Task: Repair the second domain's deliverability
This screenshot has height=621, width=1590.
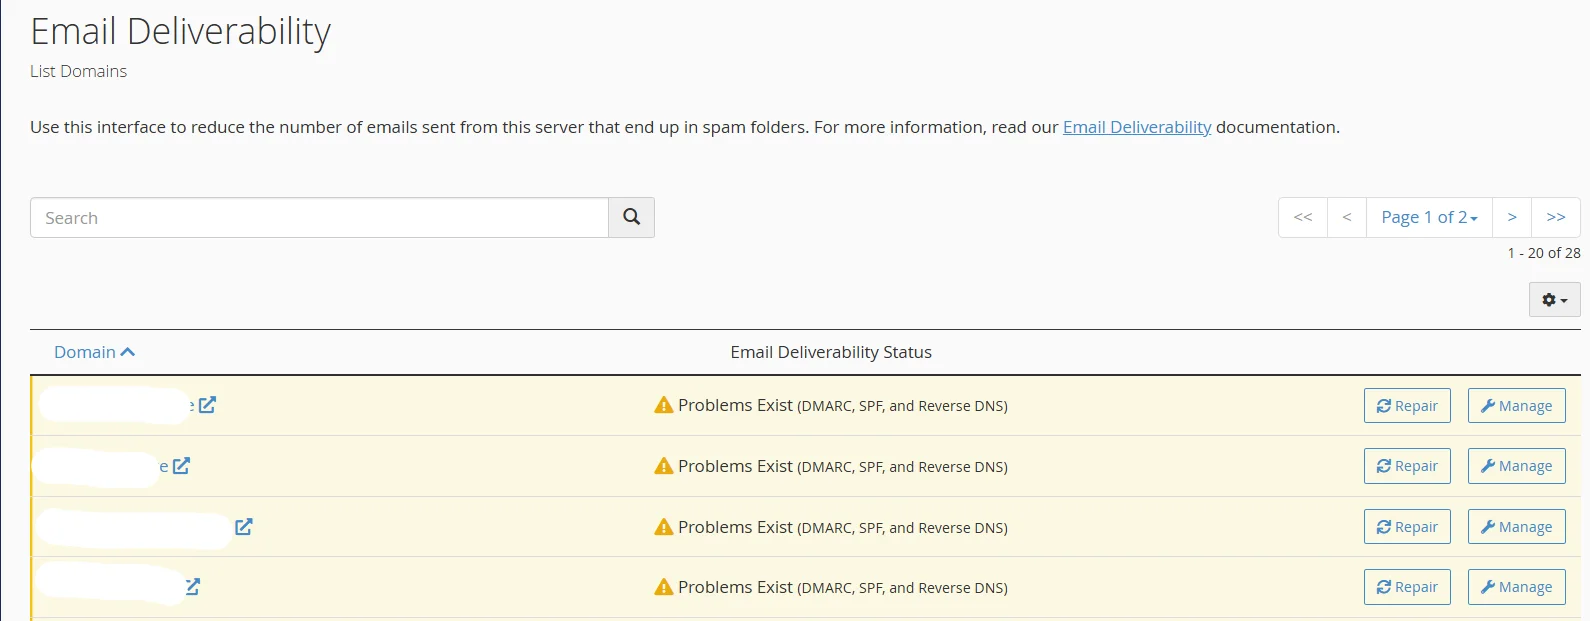Action: [1407, 466]
